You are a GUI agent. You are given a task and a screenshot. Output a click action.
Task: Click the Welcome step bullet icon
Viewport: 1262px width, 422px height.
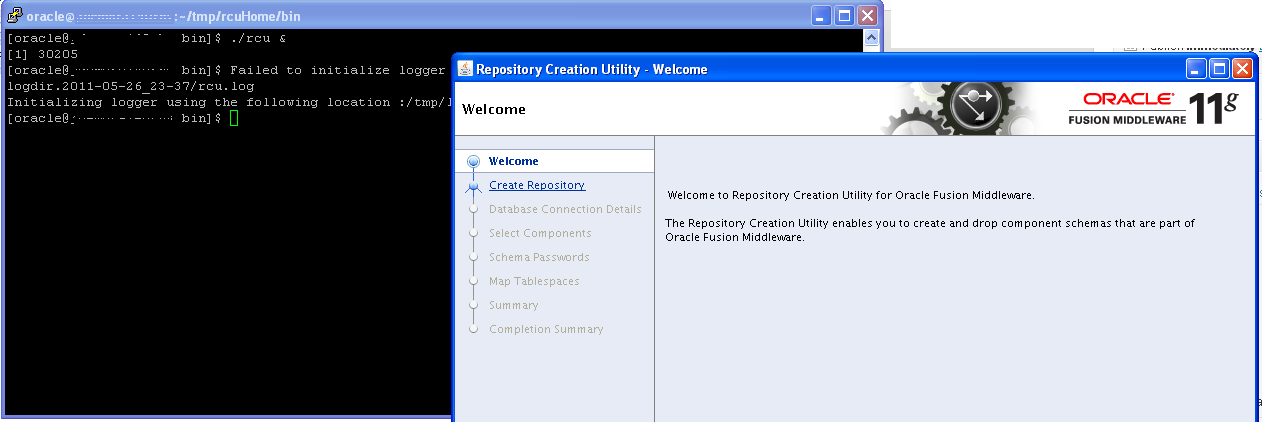(473, 162)
